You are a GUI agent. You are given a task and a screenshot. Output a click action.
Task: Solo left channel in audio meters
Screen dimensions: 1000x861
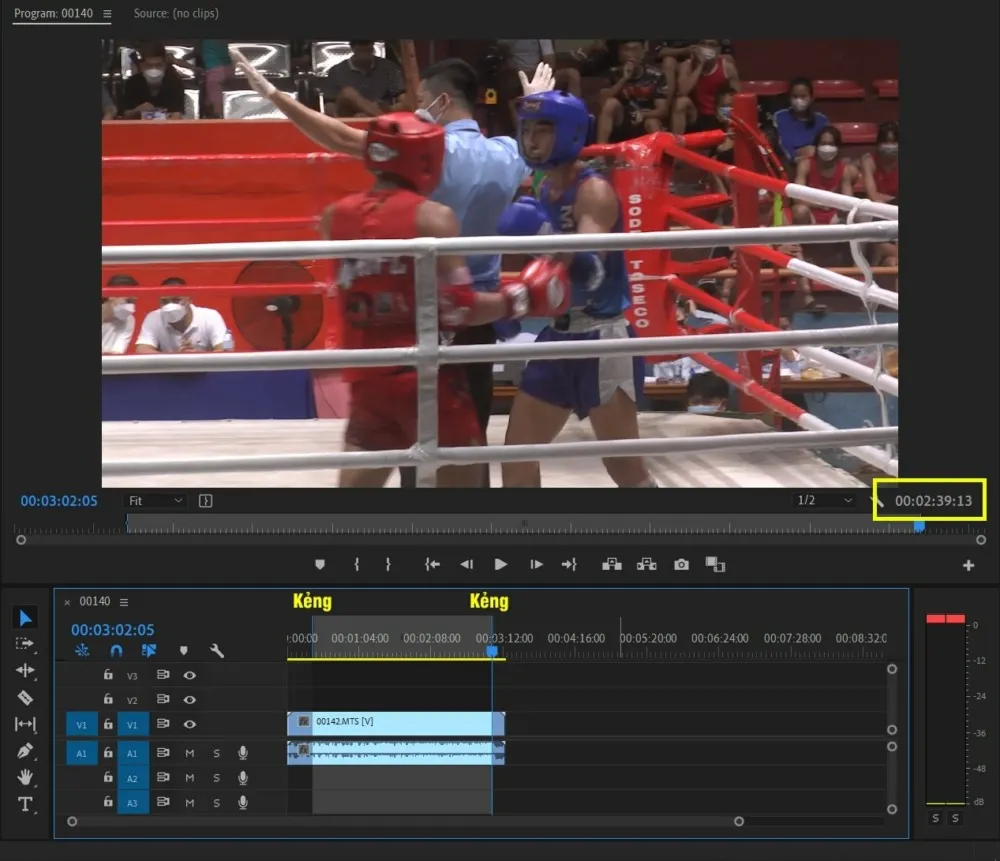(x=935, y=818)
